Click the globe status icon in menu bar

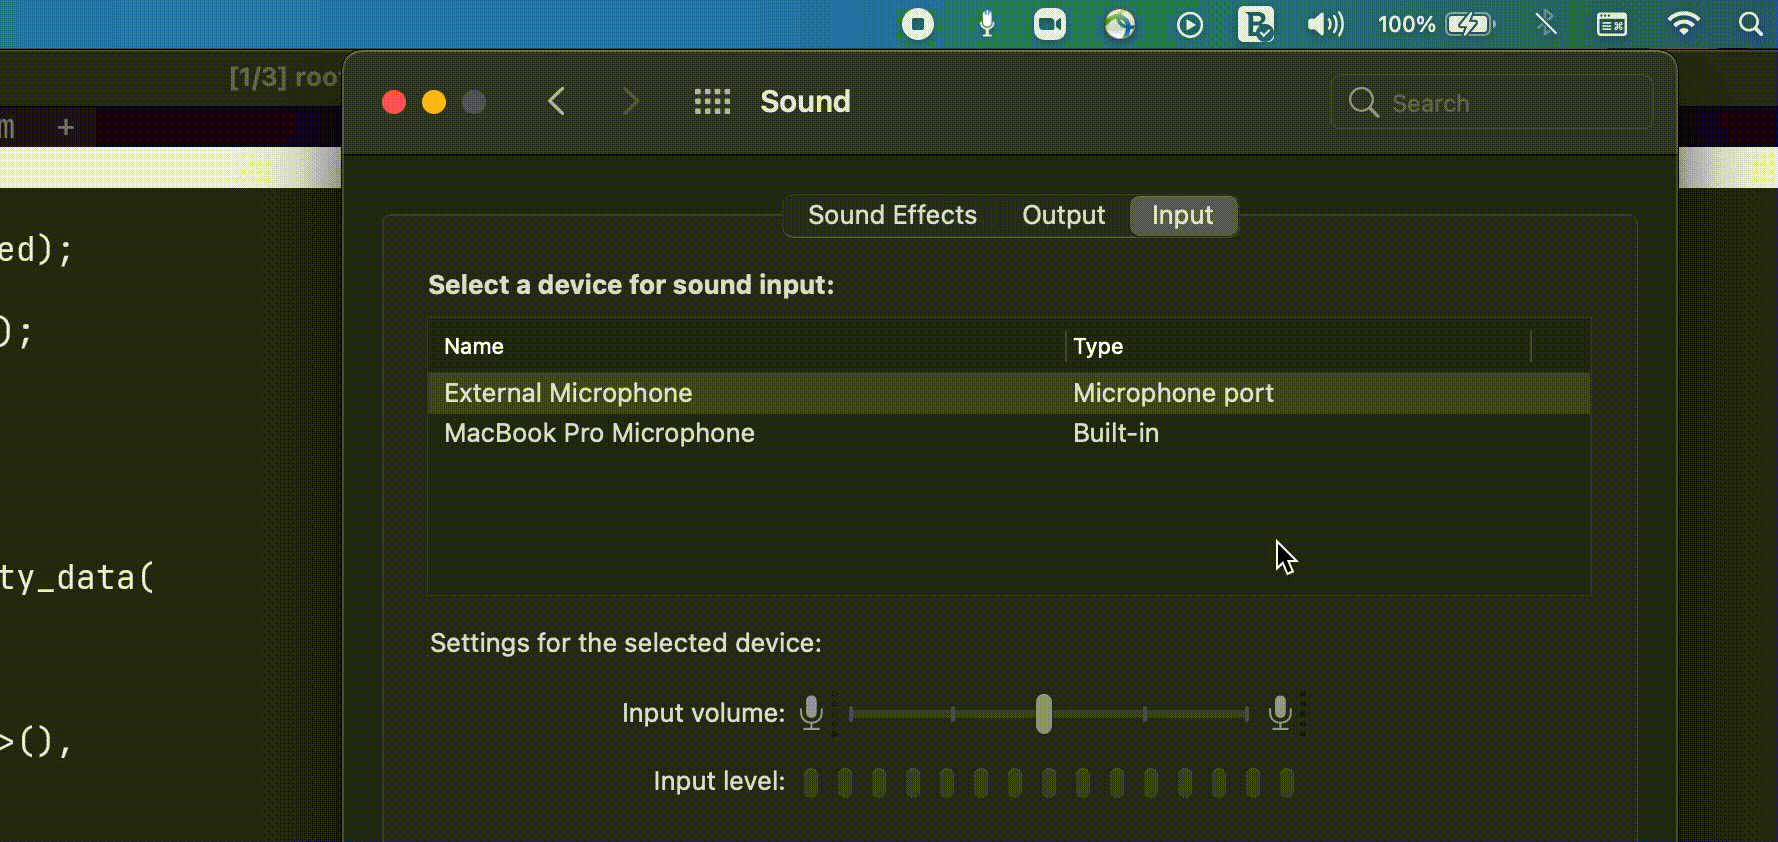pos(1120,24)
